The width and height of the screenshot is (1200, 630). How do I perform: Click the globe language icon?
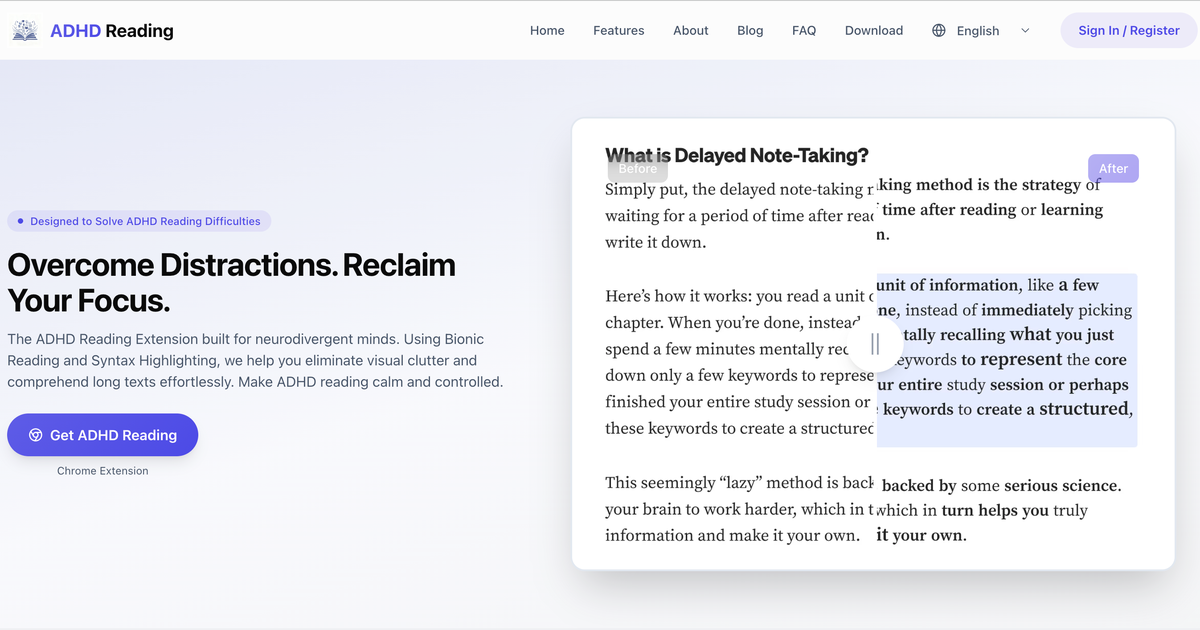click(938, 30)
